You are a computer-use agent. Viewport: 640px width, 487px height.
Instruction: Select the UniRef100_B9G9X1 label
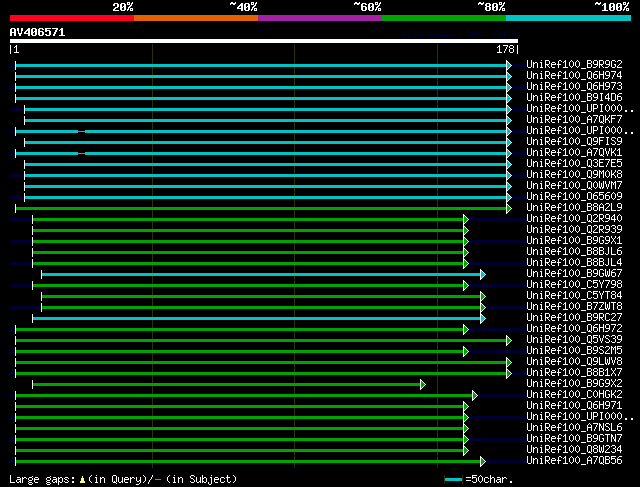(x=574, y=241)
